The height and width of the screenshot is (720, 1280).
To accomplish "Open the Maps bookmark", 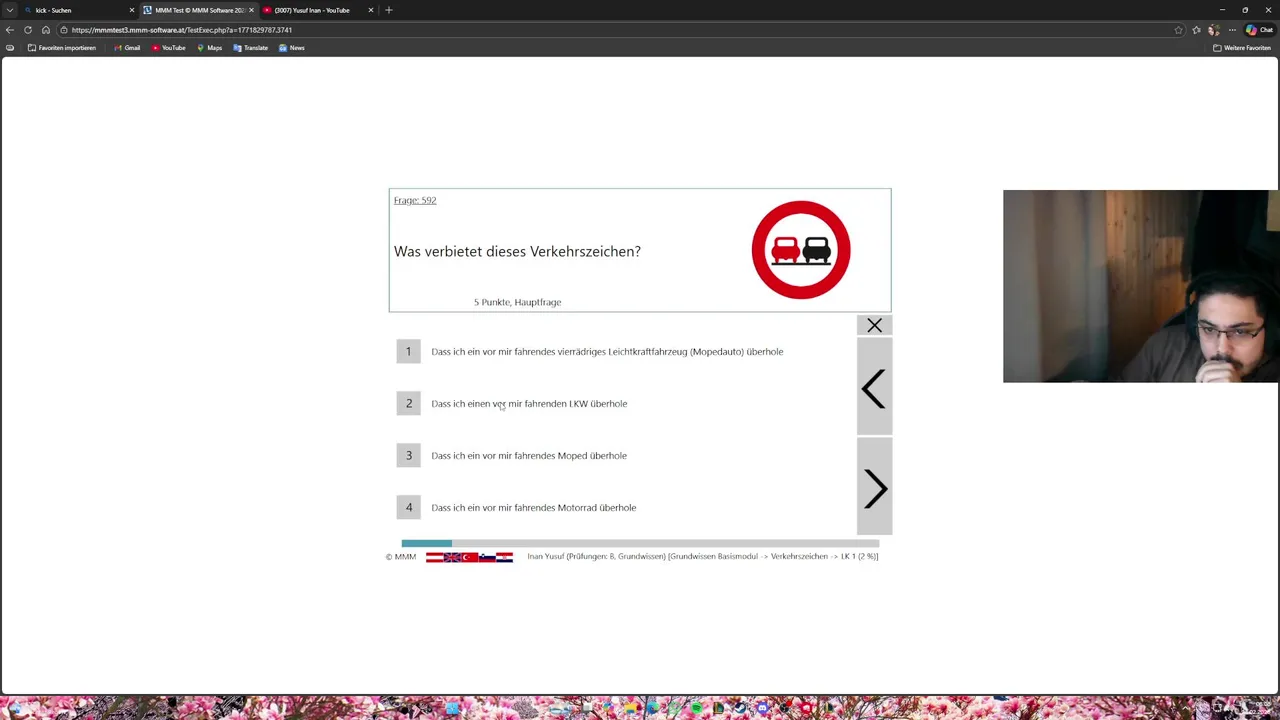I will pyautogui.click(x=210, y=48).
